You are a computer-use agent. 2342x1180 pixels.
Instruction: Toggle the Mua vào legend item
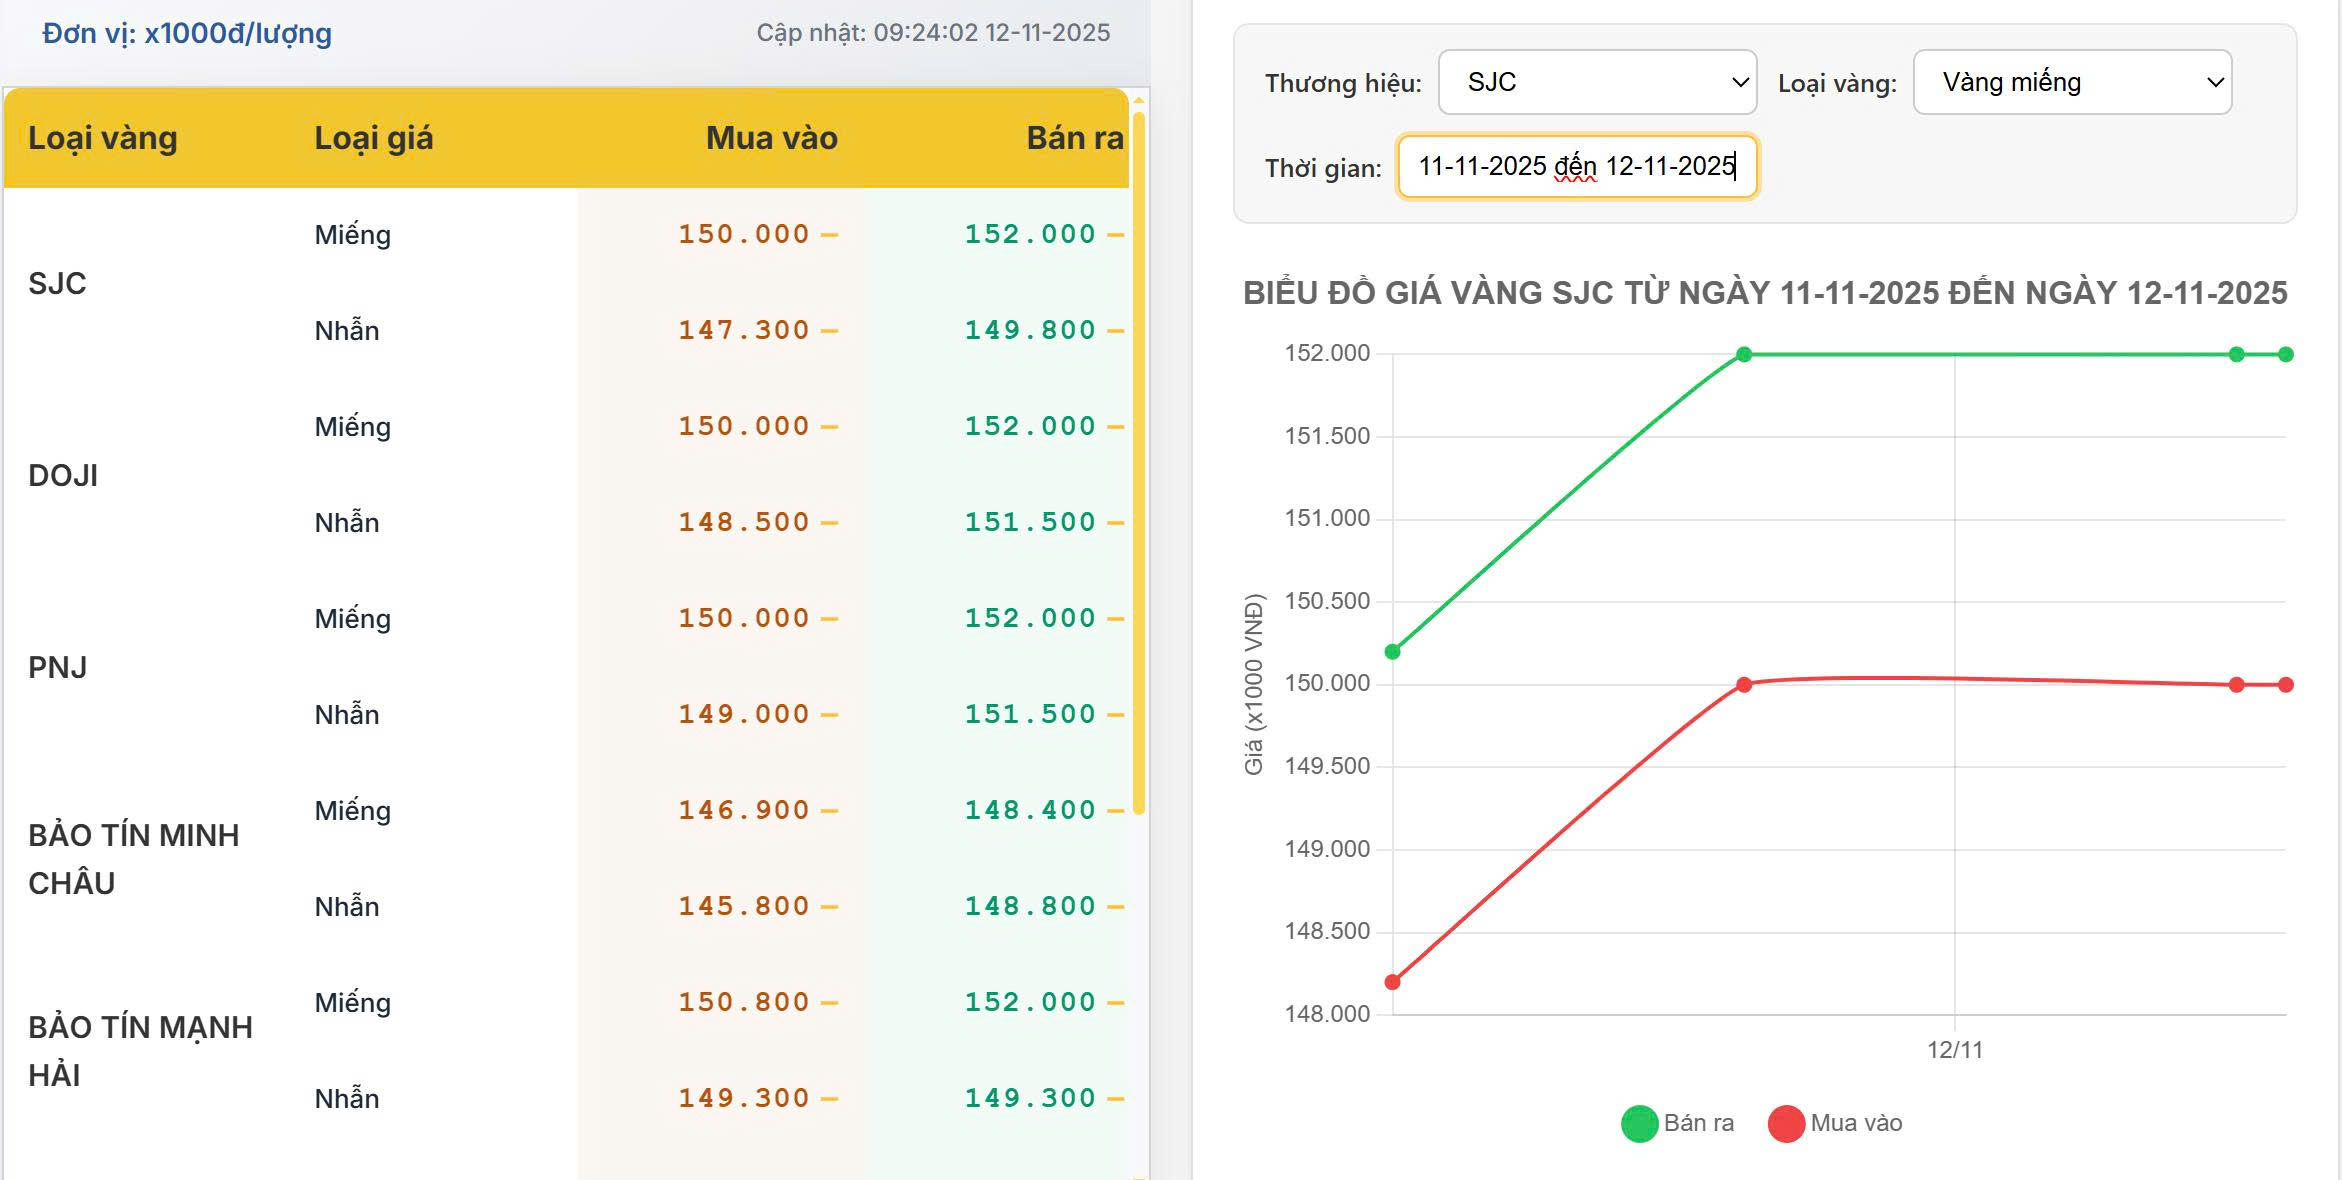tap(1856, 1123)
